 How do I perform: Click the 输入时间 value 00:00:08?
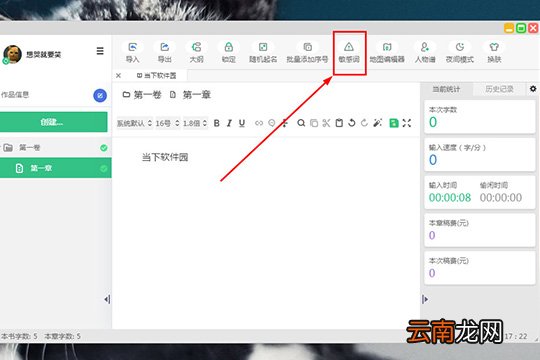click(x=450, y=198)
